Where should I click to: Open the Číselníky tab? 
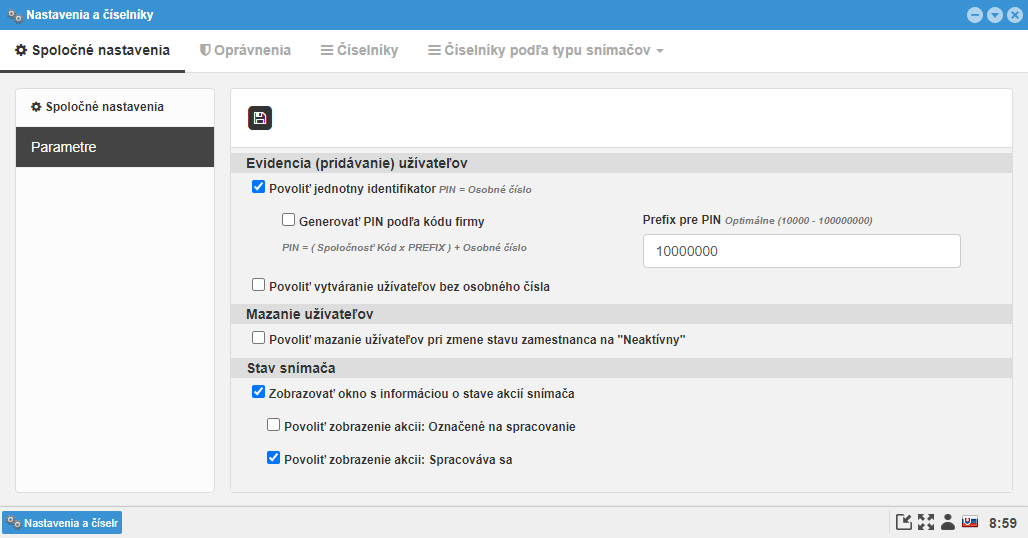359,50
